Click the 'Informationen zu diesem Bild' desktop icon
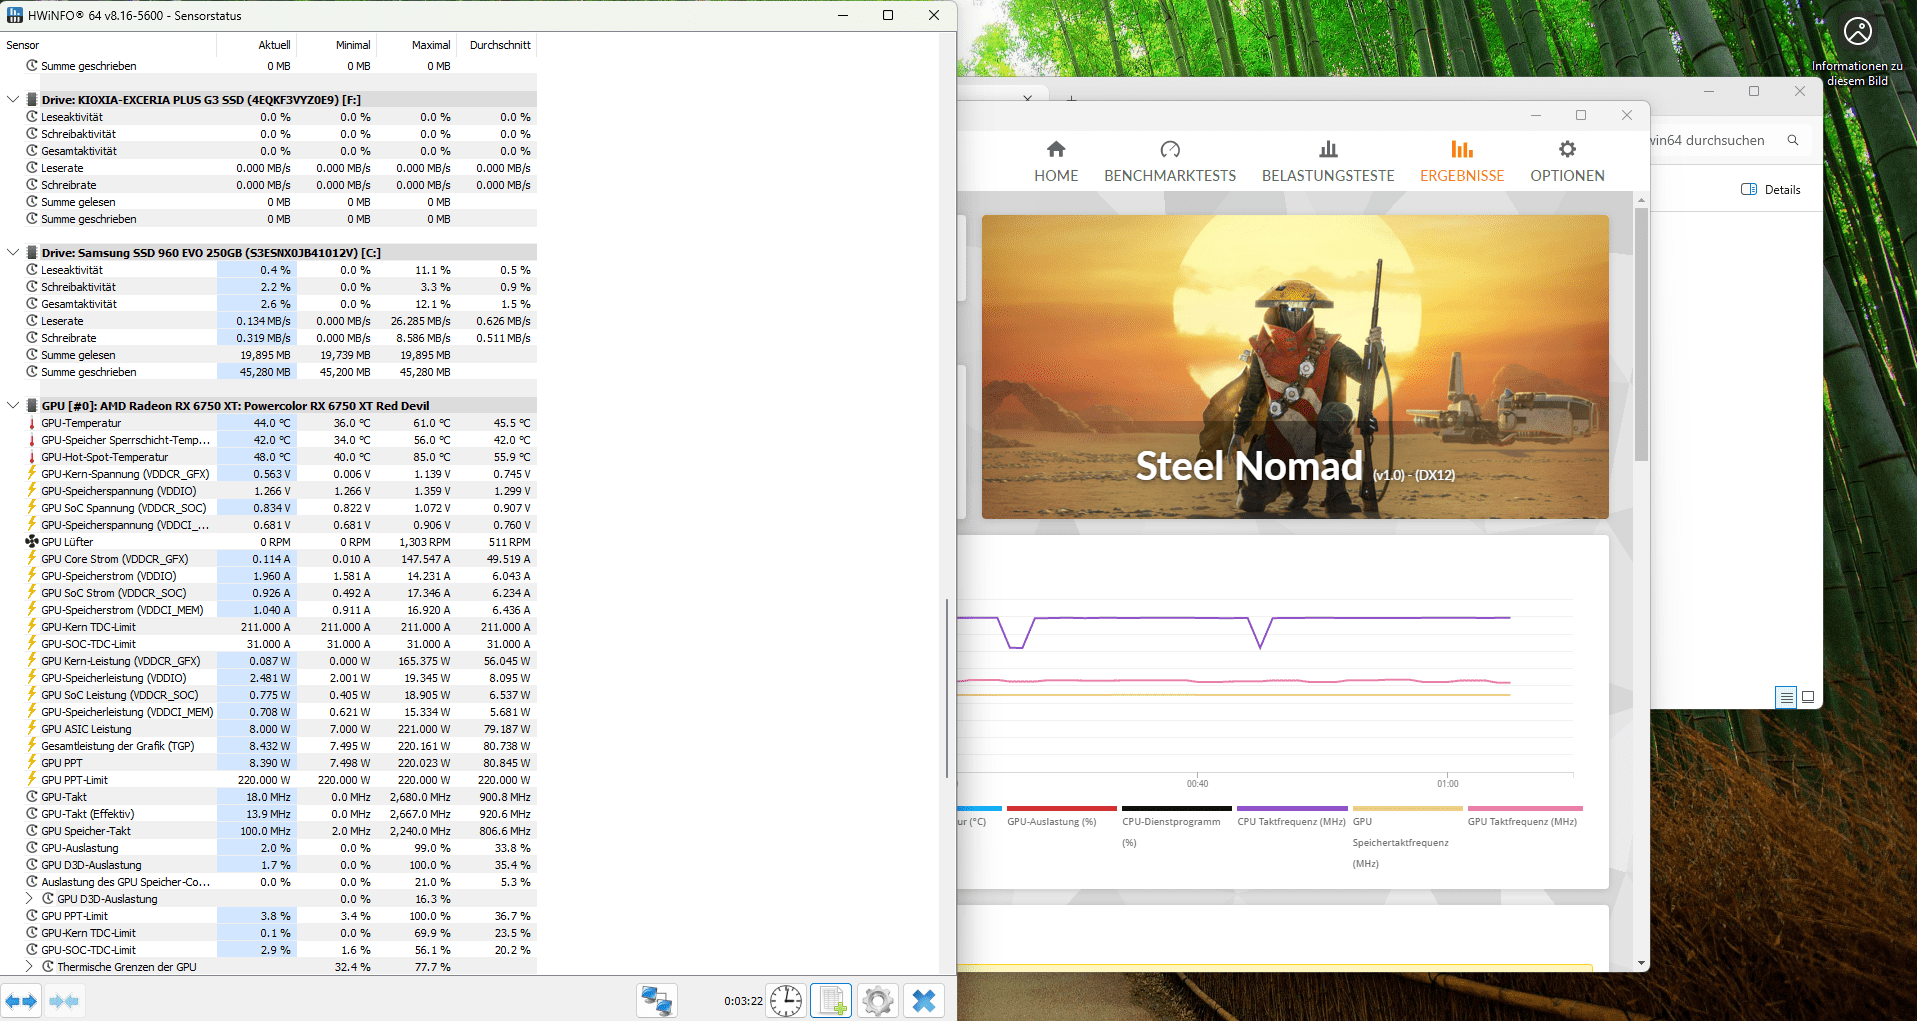 click(x=1857, y=52)
